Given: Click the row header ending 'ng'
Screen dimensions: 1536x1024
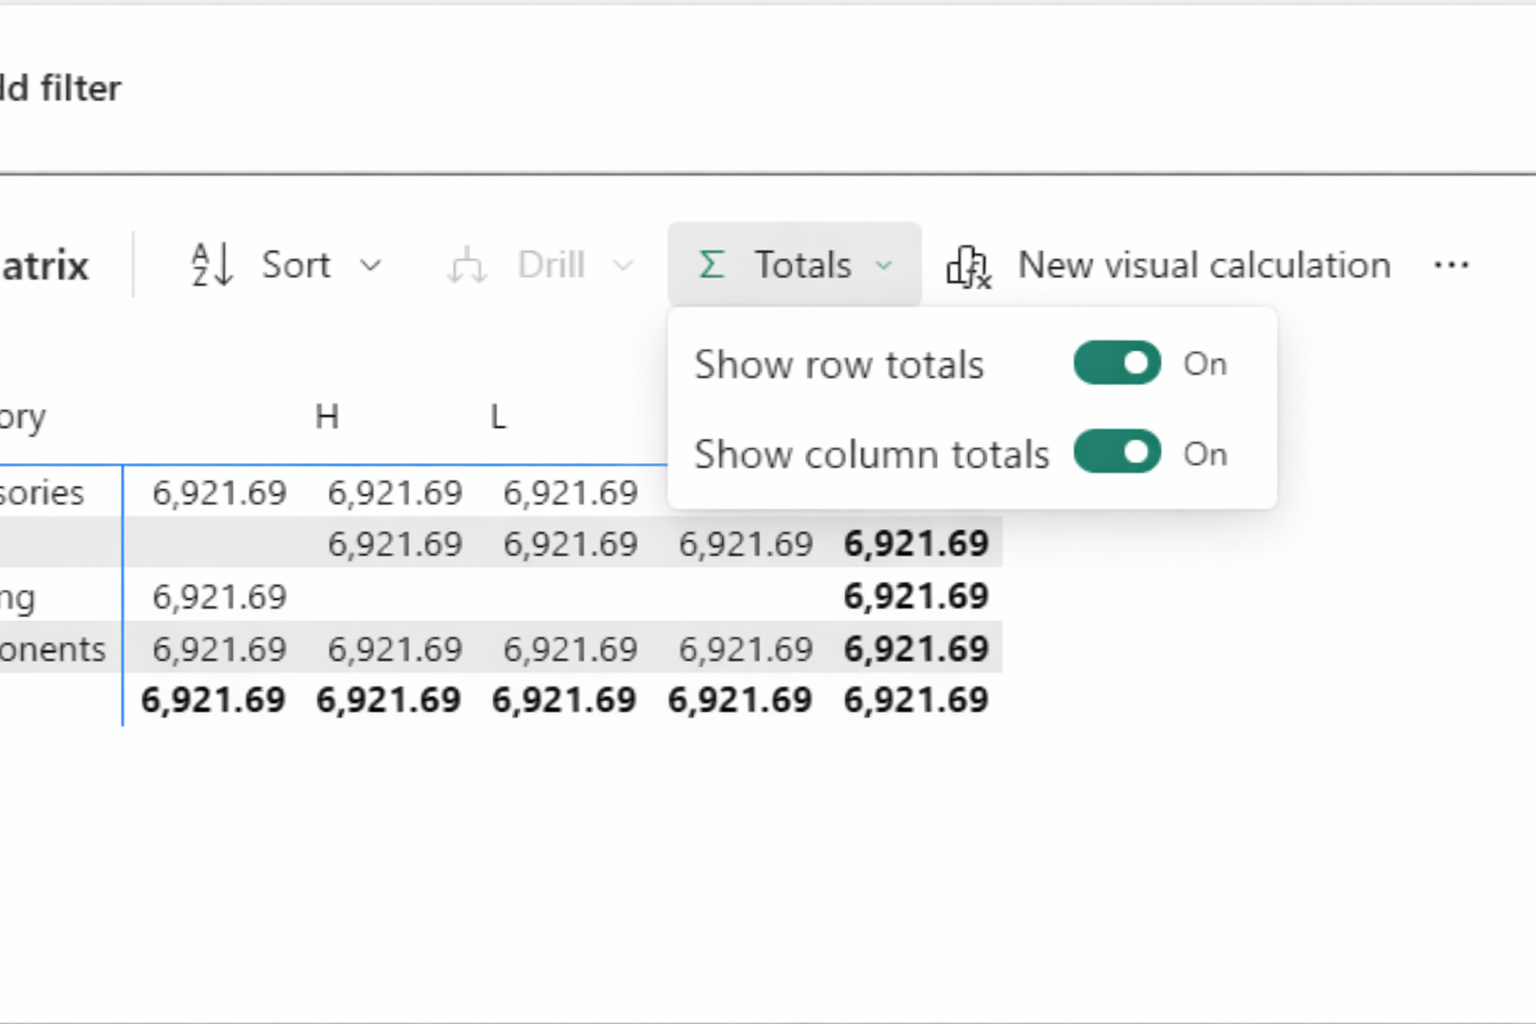Looking at the screenshot, I should tap(18, 598).
